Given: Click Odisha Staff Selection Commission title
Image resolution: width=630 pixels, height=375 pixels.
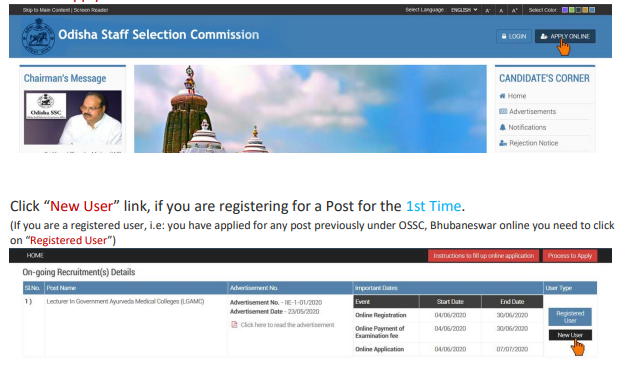Looking at the screenshot, I should (x=158, y=35).
